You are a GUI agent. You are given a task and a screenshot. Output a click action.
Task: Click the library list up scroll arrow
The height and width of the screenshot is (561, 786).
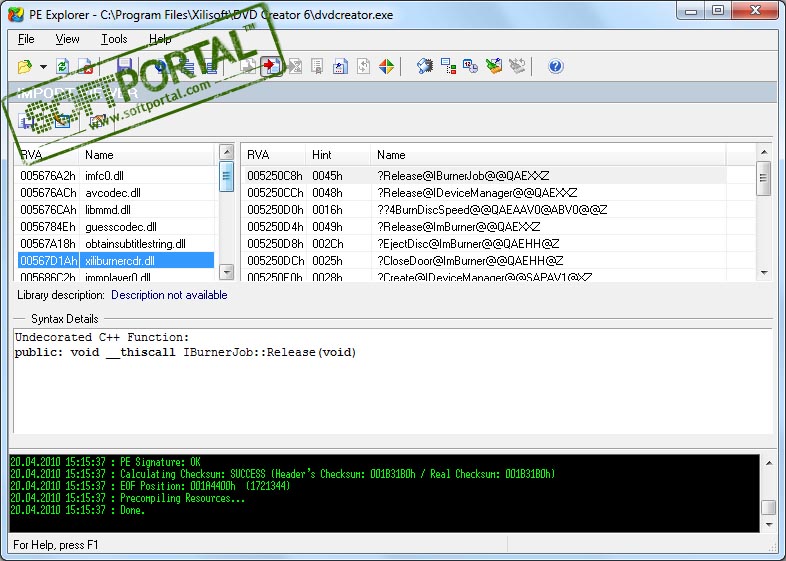227,151
